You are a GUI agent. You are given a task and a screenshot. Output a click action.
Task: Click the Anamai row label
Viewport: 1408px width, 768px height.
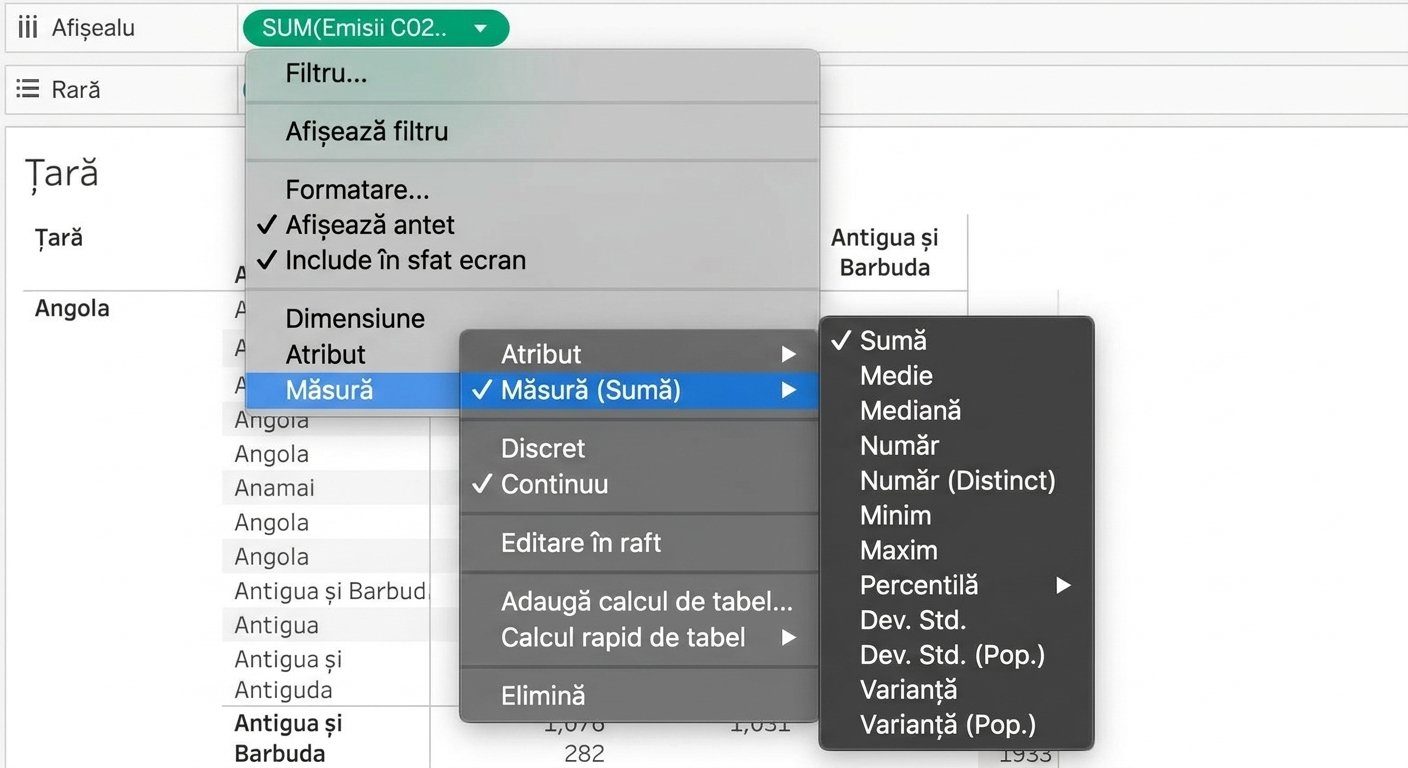(274, 488)
